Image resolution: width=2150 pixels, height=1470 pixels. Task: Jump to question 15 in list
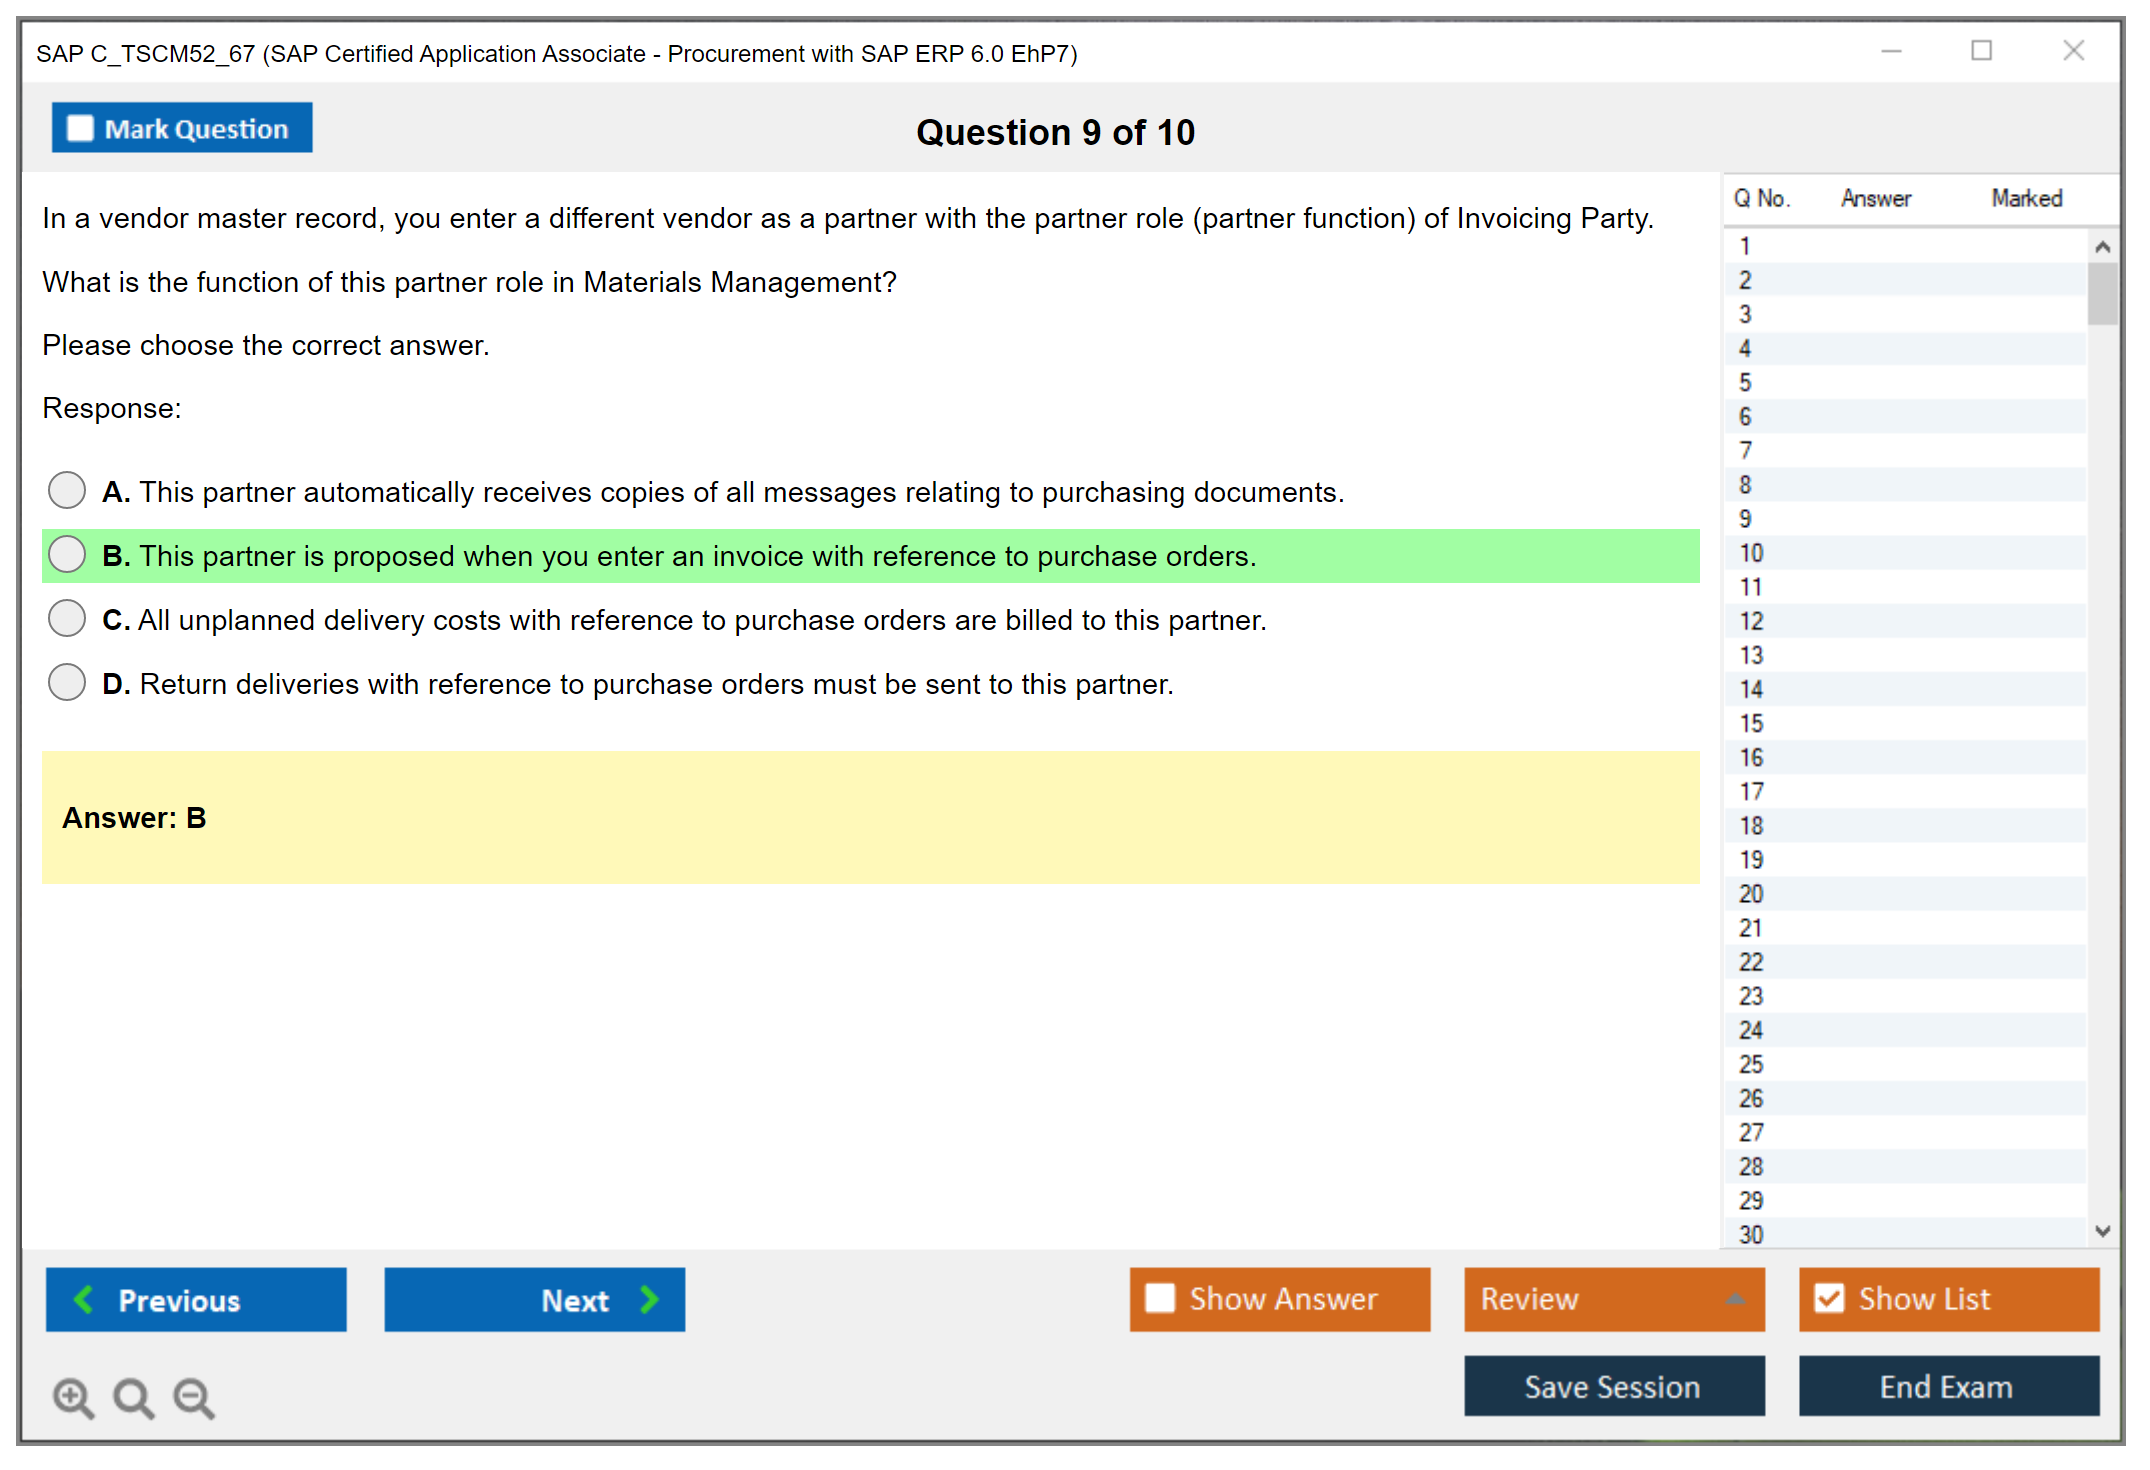coord(1751,723)
